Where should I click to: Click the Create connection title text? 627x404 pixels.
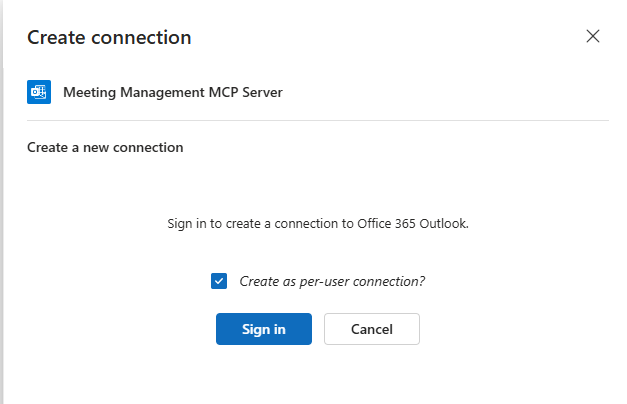coord(109,38)
